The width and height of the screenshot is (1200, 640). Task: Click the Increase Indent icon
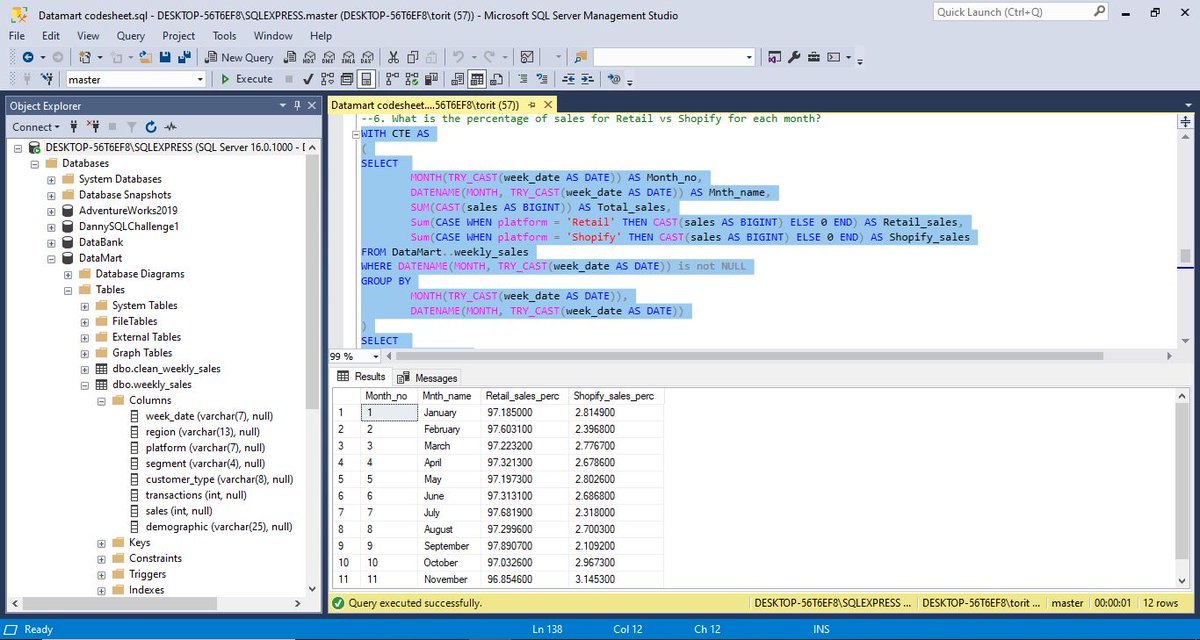(x=587, y=79)
